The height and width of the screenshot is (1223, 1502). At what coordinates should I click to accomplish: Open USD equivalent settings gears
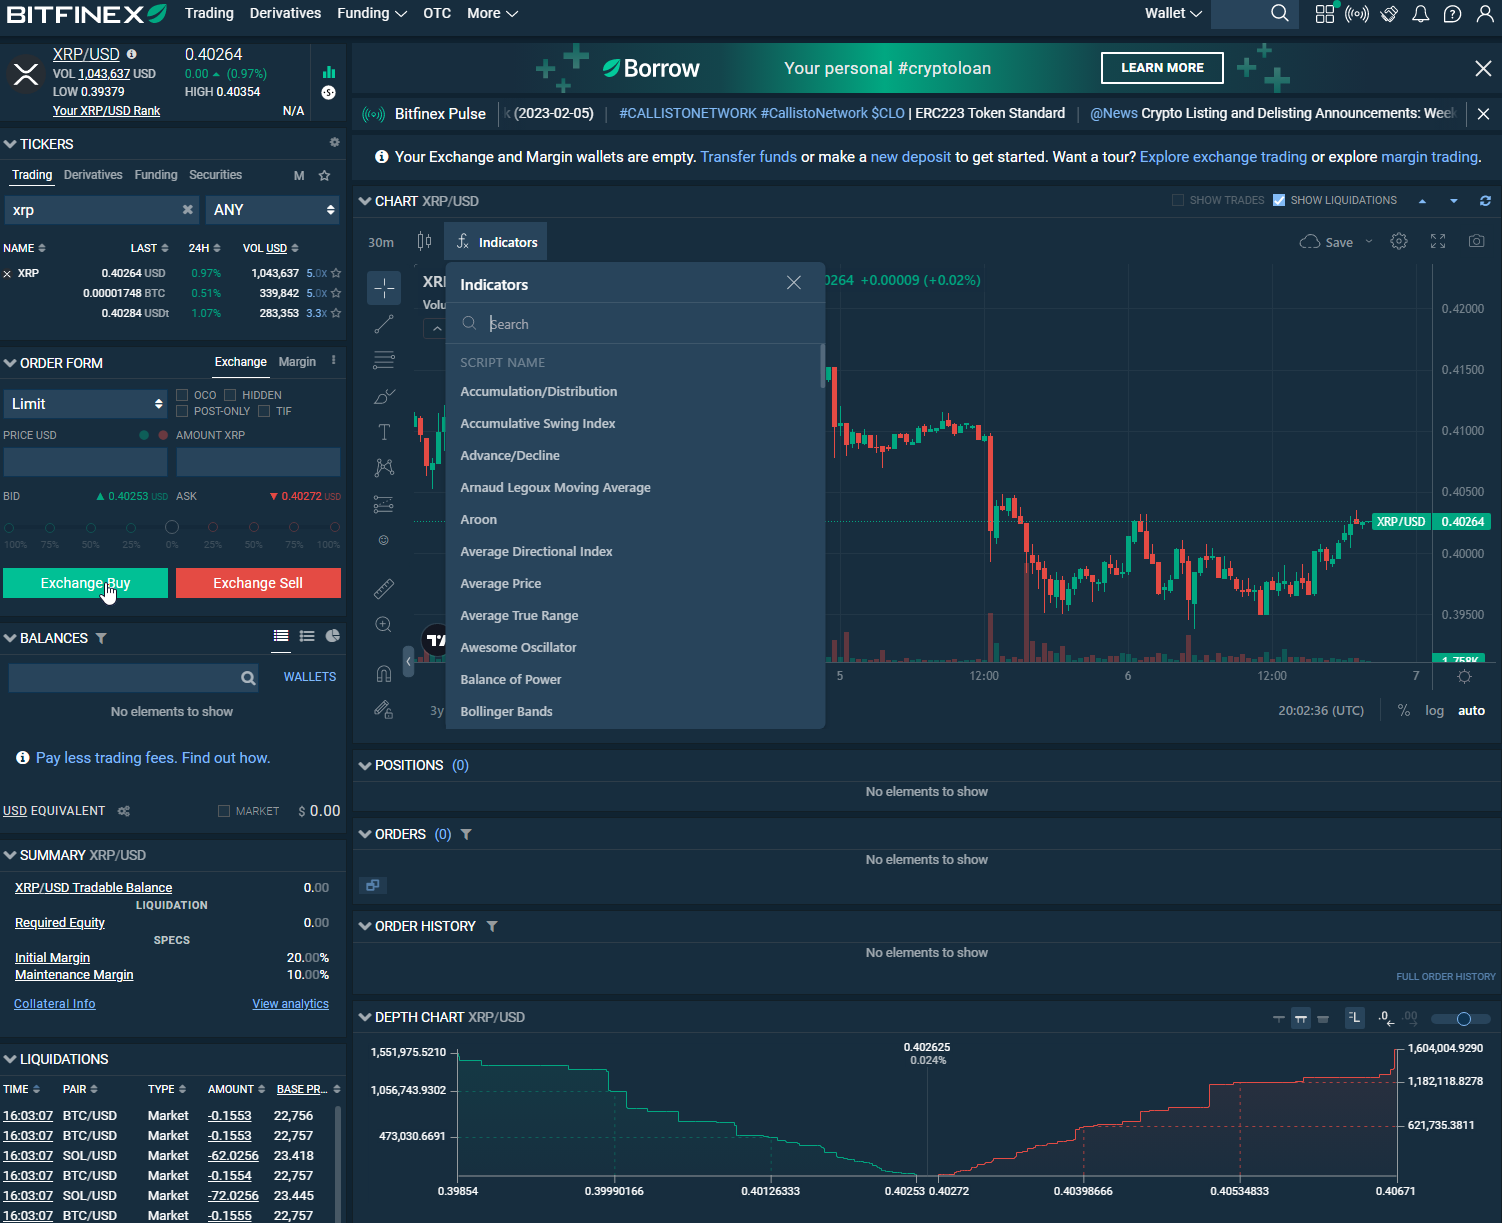click(124, 811)
